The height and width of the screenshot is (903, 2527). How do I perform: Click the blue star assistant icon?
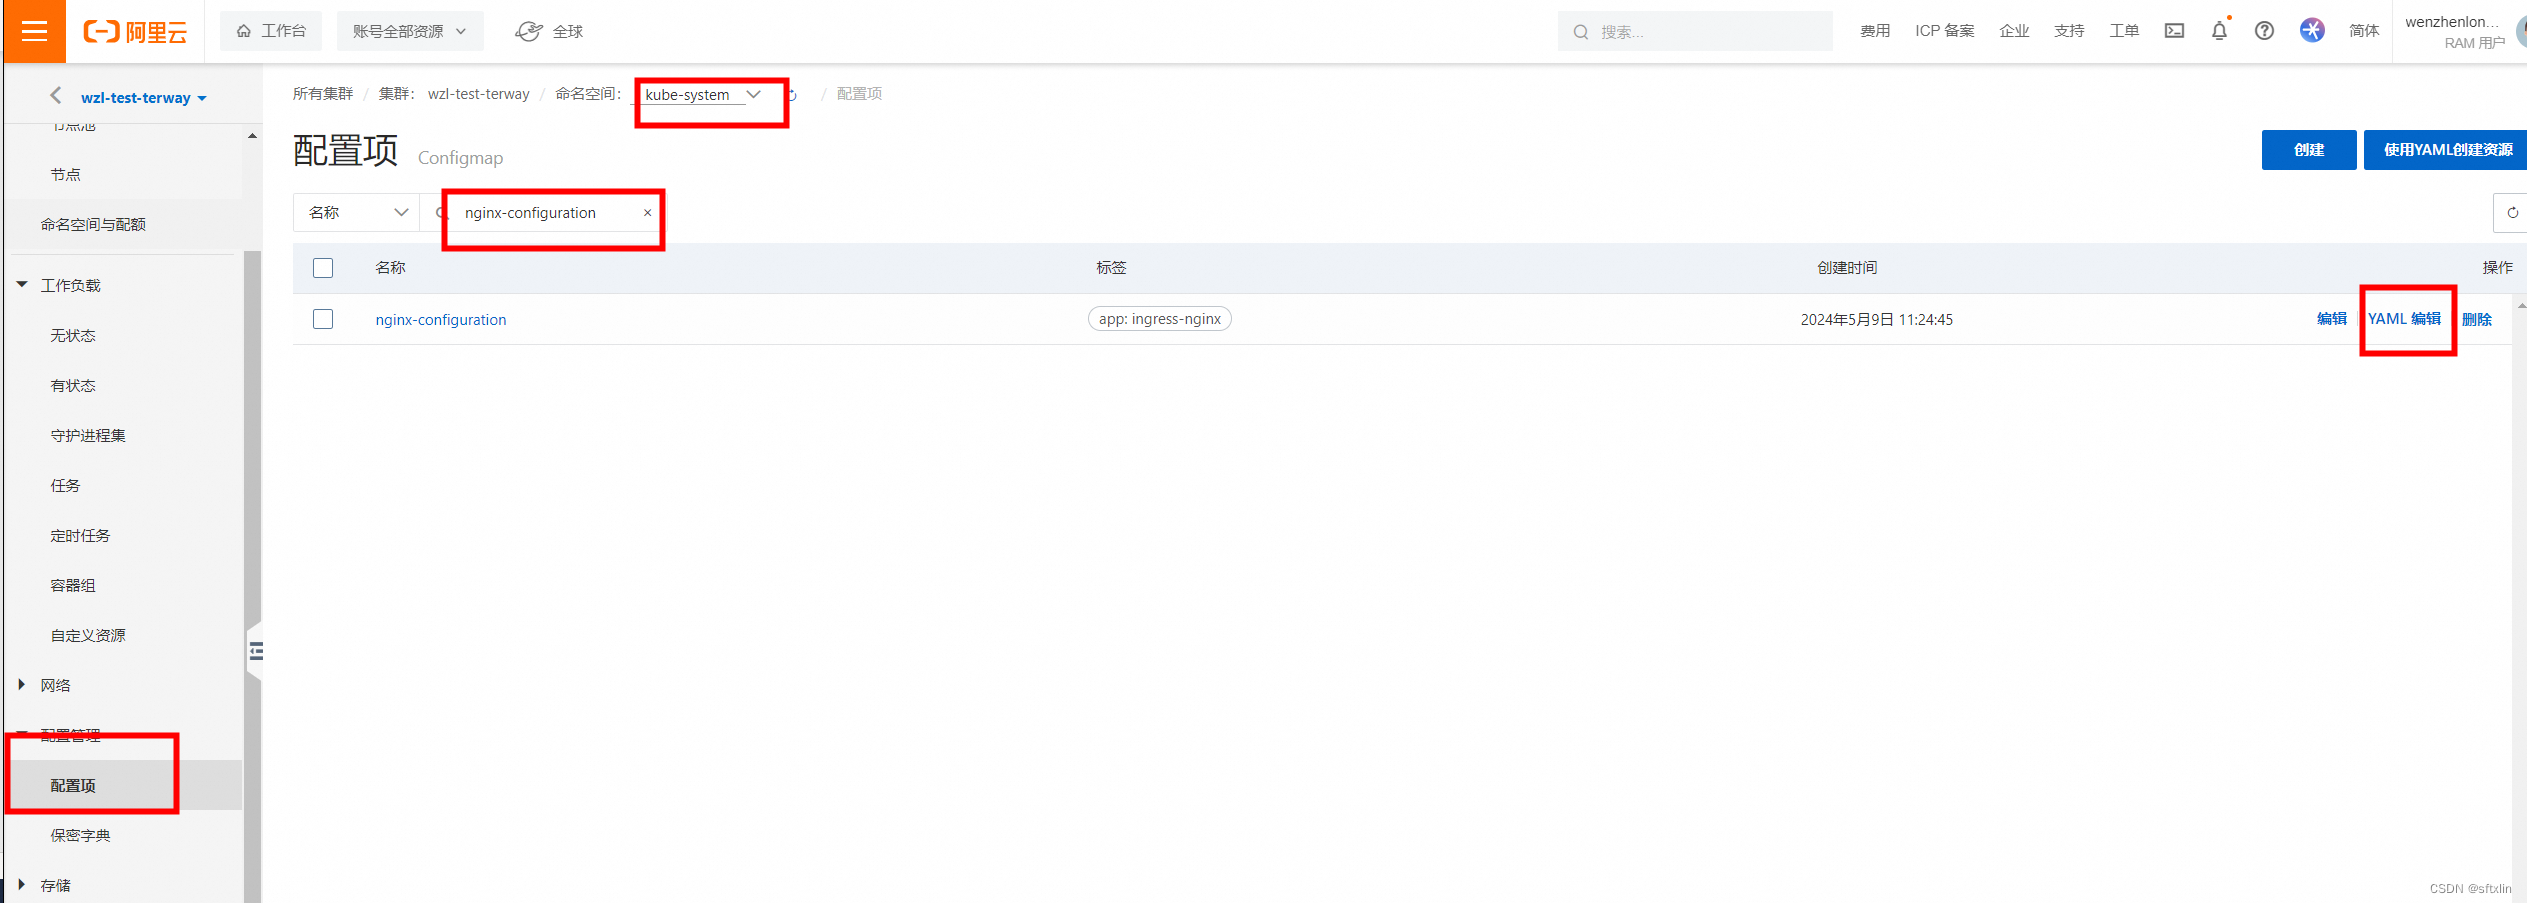click(x=2312, y=30)
